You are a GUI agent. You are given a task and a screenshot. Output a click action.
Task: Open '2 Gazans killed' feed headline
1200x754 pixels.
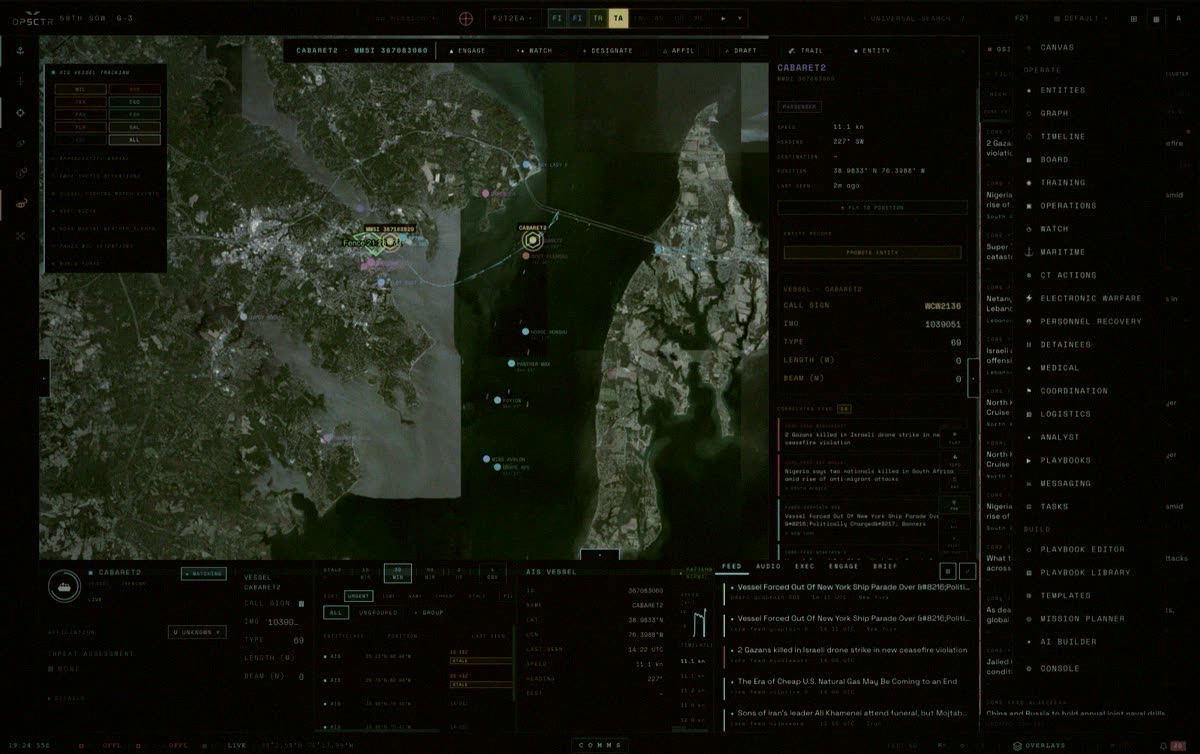[x=848, y=650]
